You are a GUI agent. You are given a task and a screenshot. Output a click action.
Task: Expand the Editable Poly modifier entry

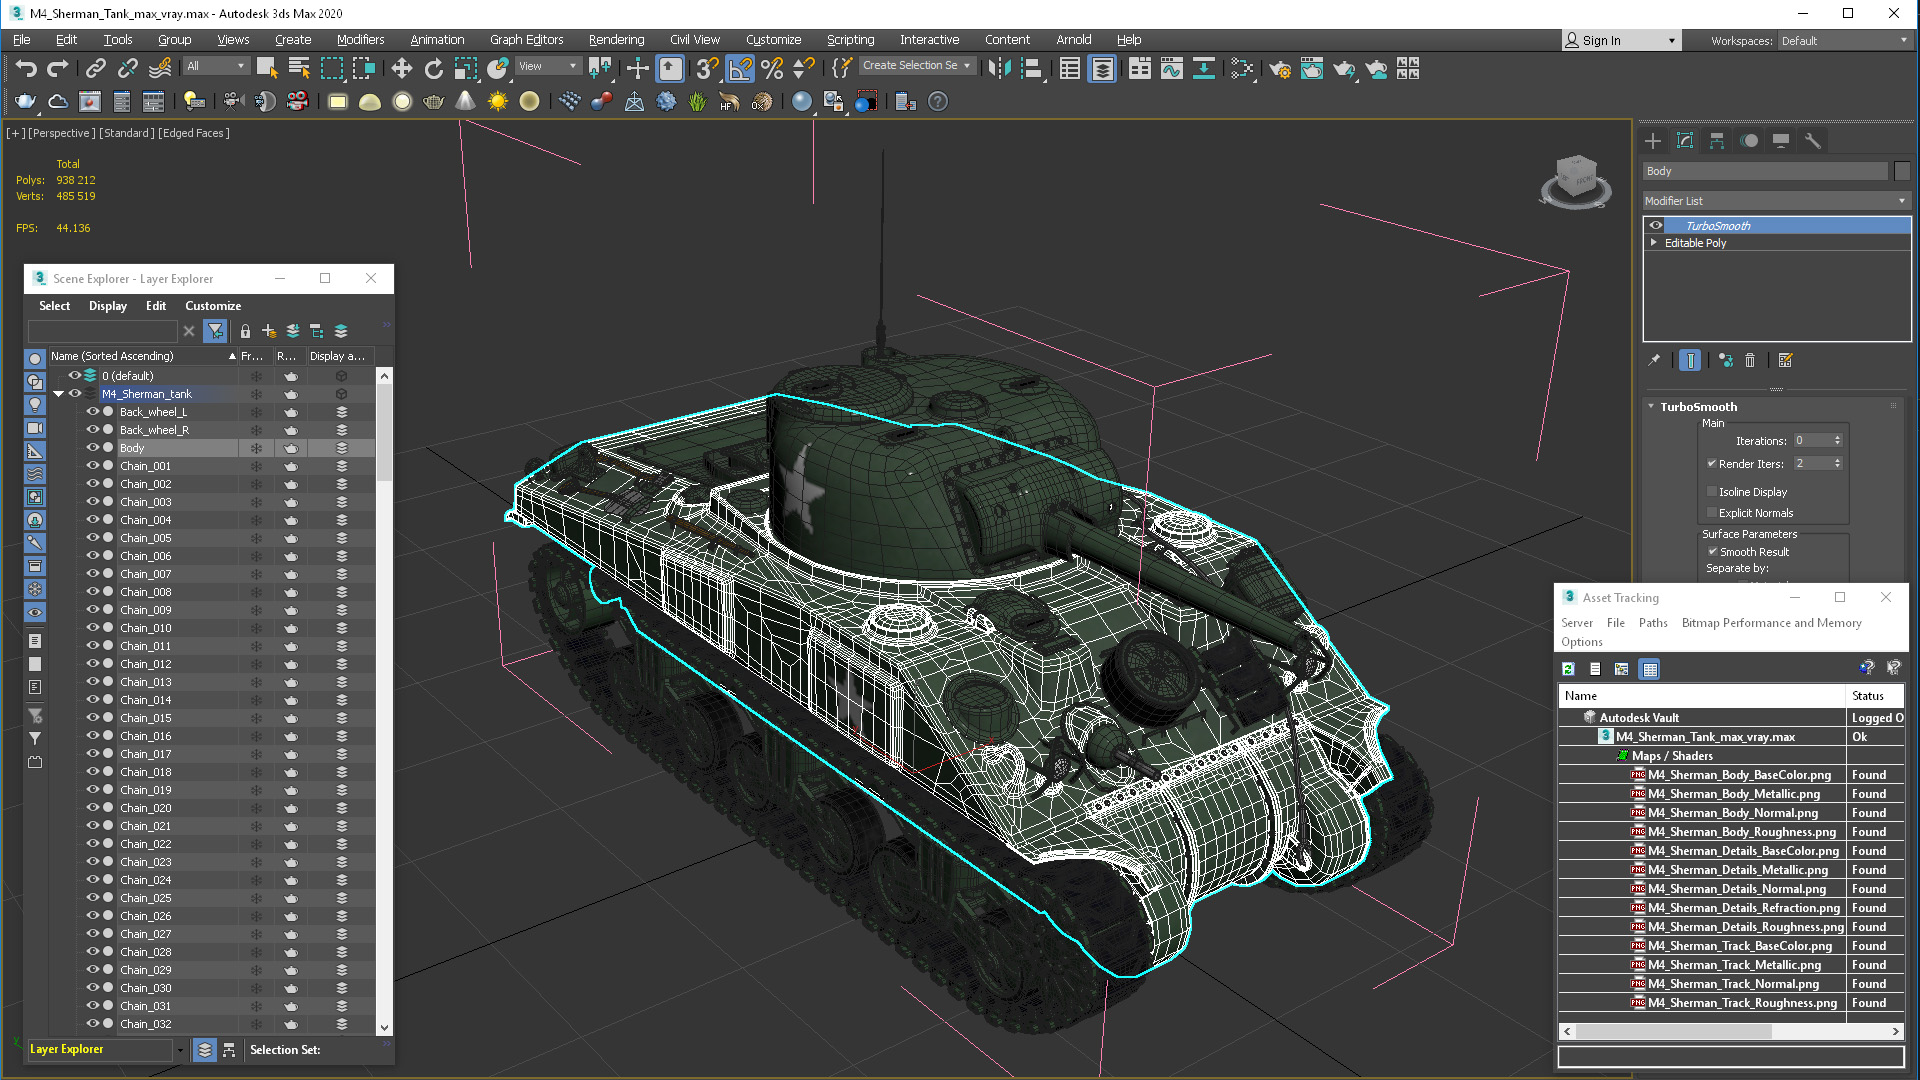1654,243
